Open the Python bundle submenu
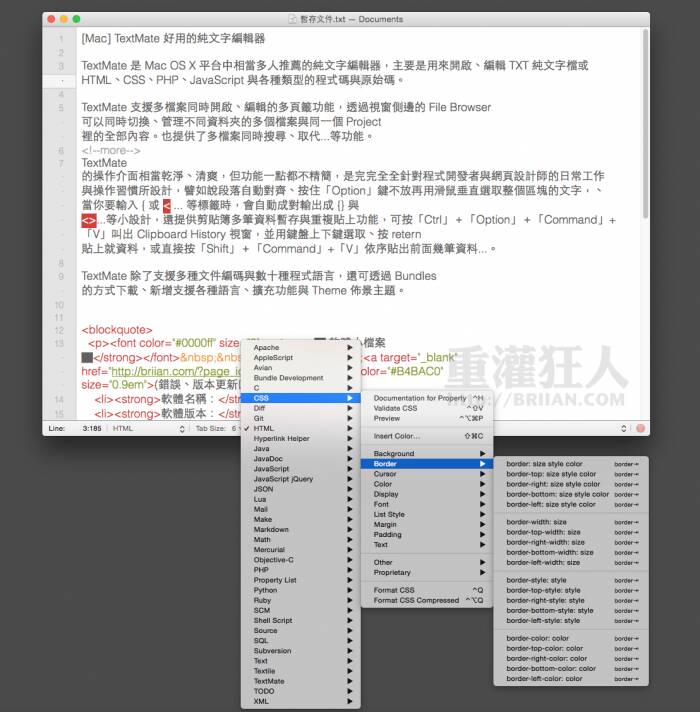This screenshot has height=712, width=700. [x=301, y=590]
